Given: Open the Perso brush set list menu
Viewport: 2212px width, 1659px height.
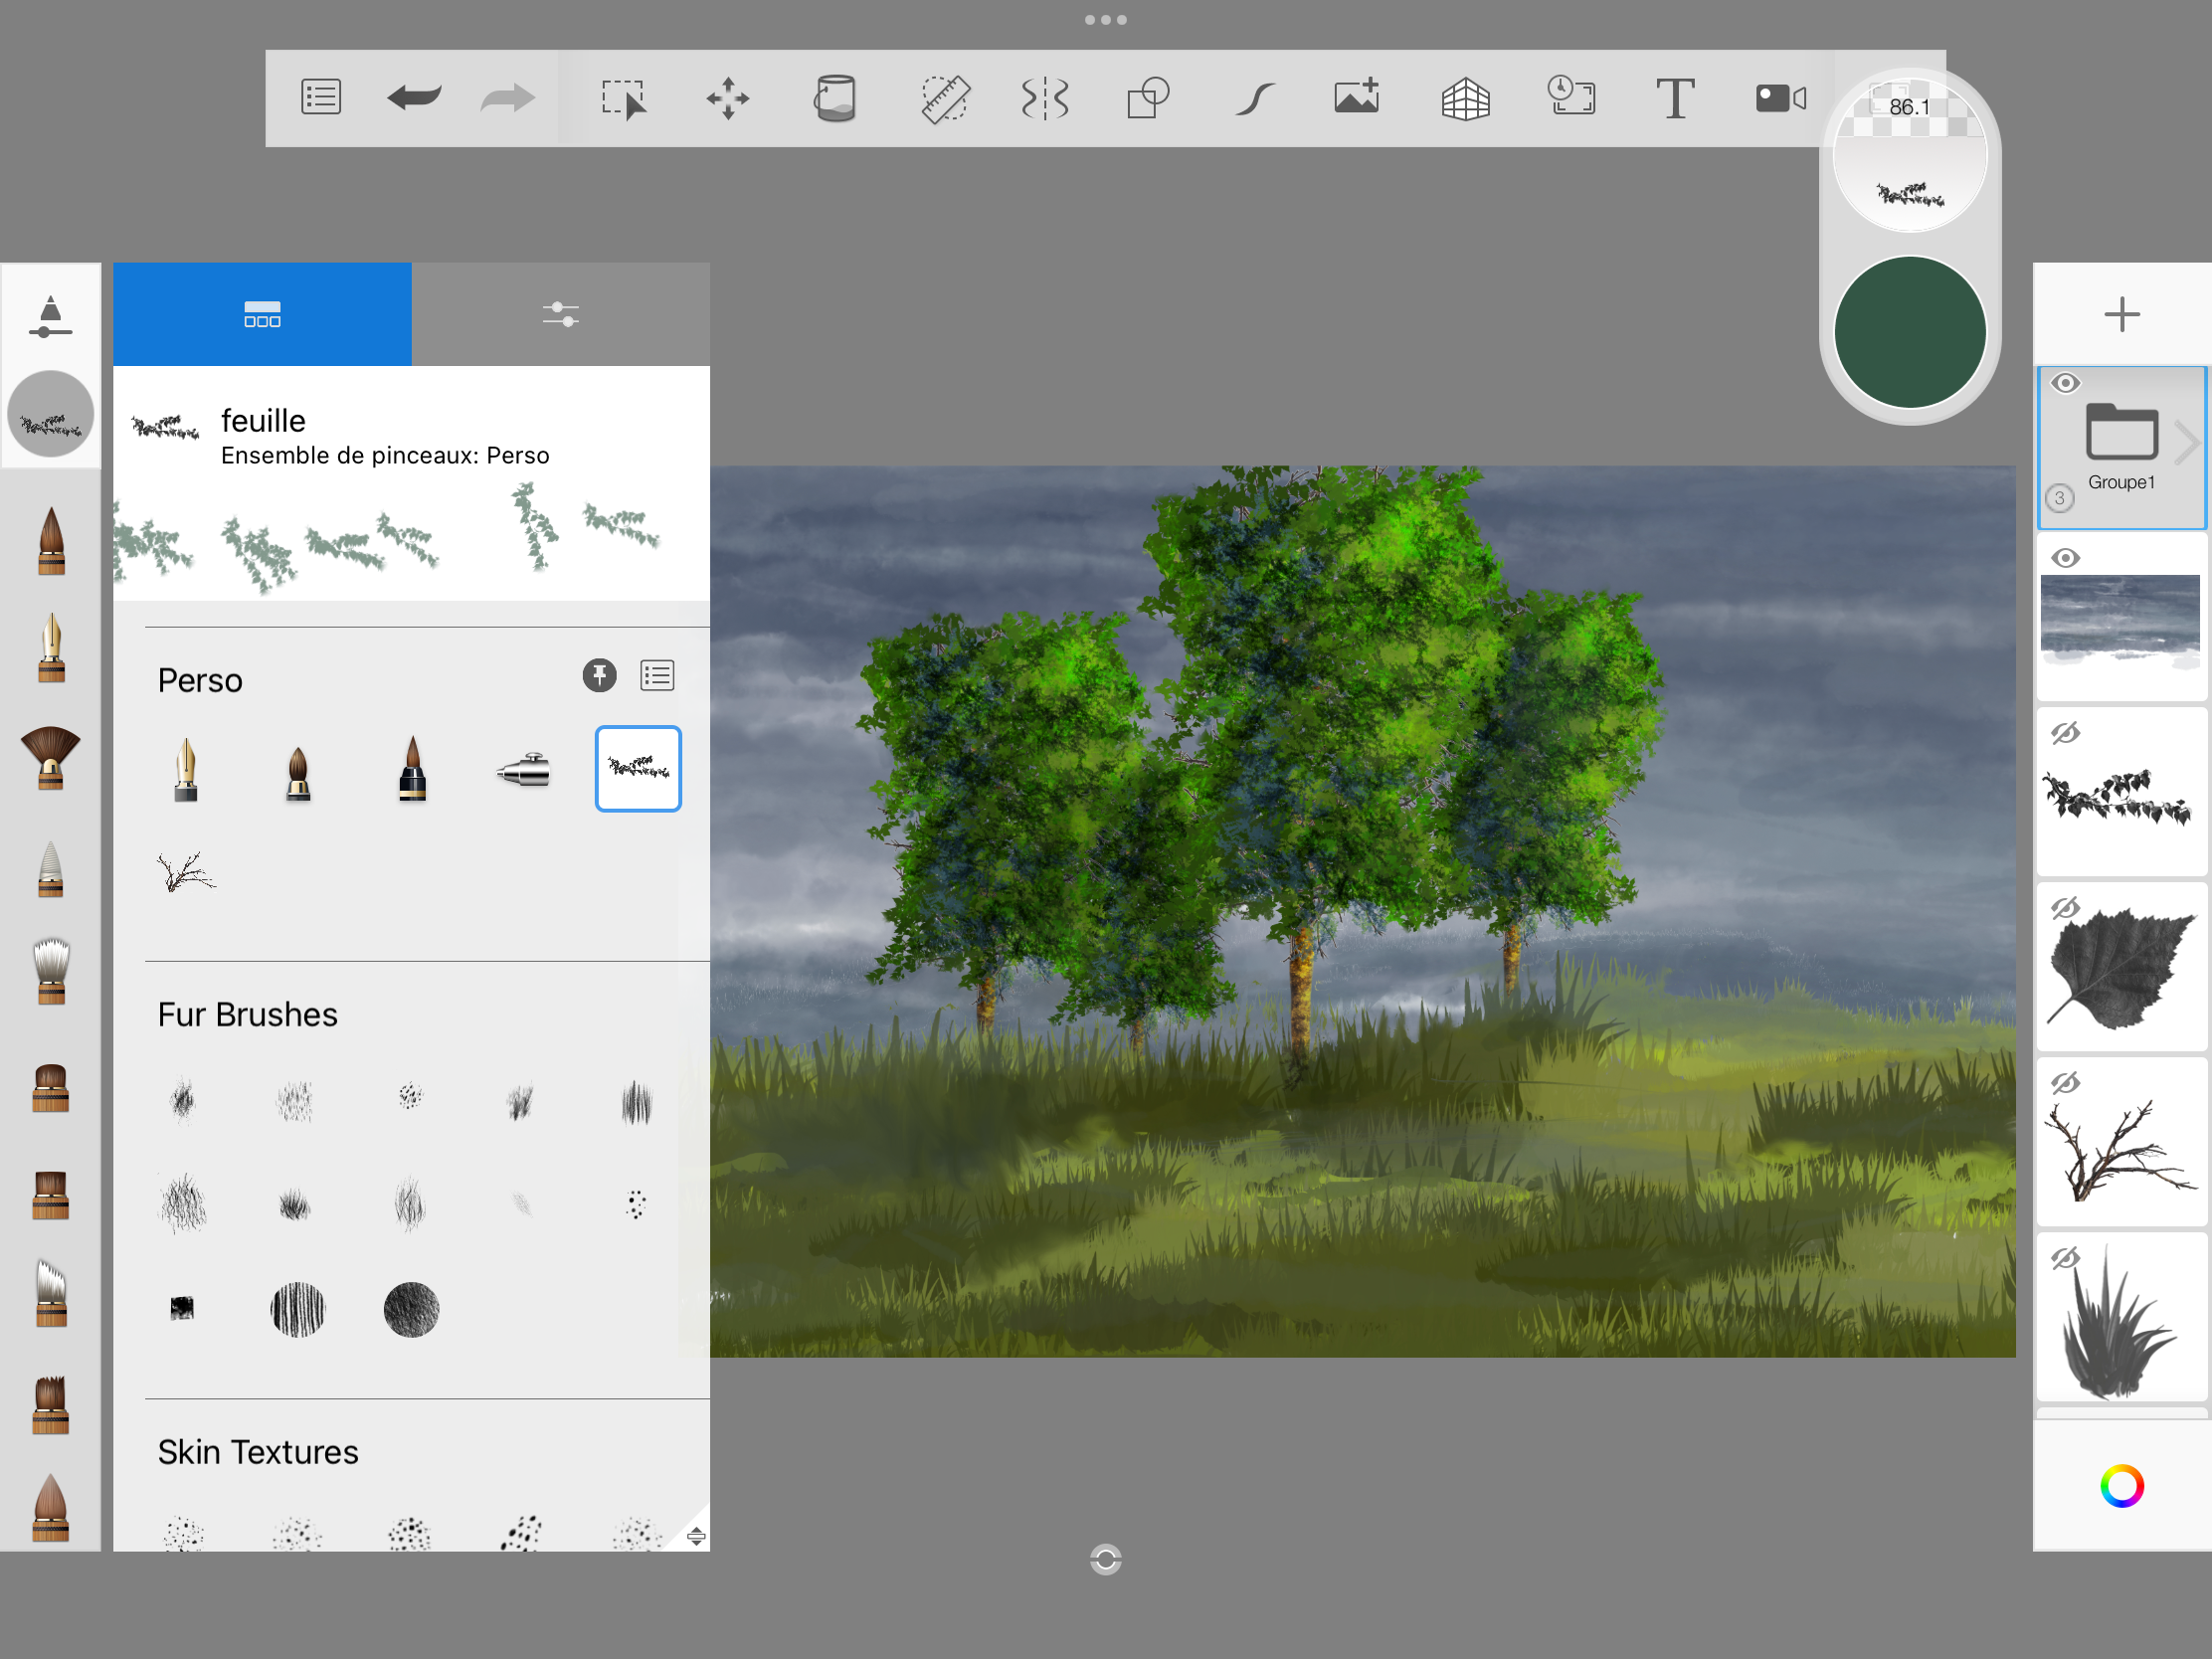Looking at the screenshot, I should click(657, 676).
